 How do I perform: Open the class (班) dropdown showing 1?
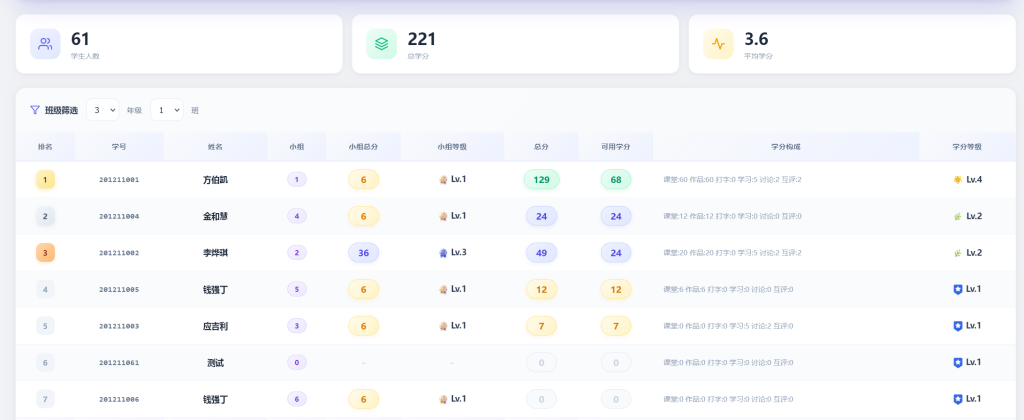(167, 110)
